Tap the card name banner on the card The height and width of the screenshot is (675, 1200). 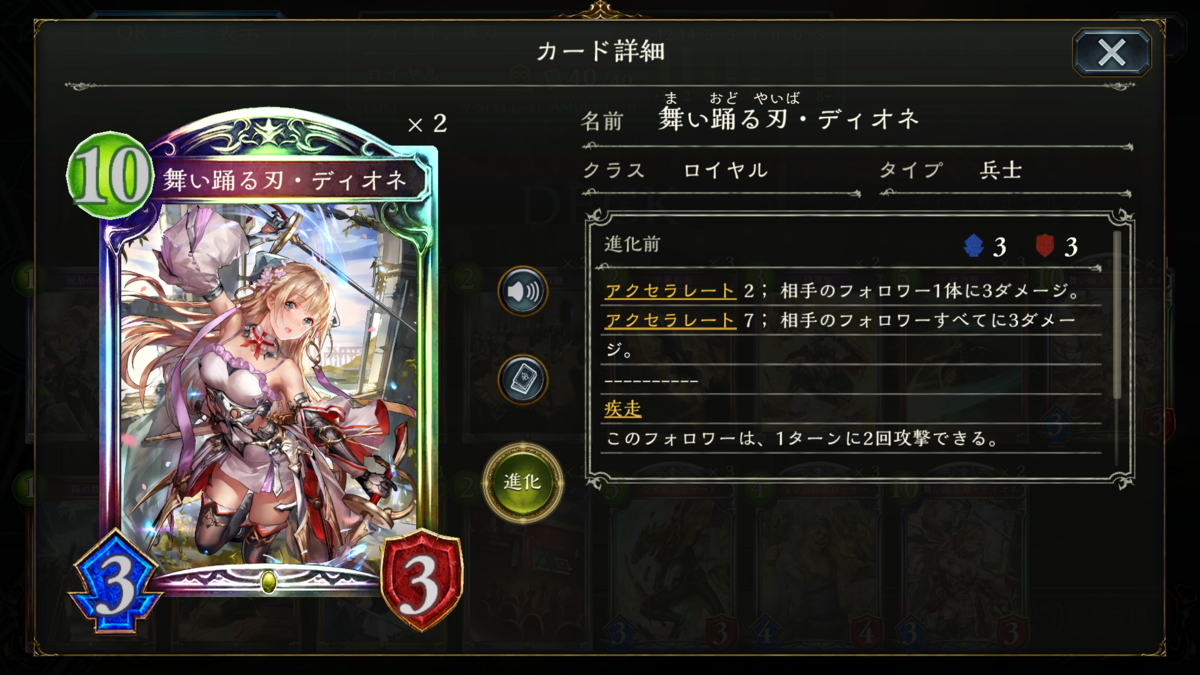[x=284, y=180]
